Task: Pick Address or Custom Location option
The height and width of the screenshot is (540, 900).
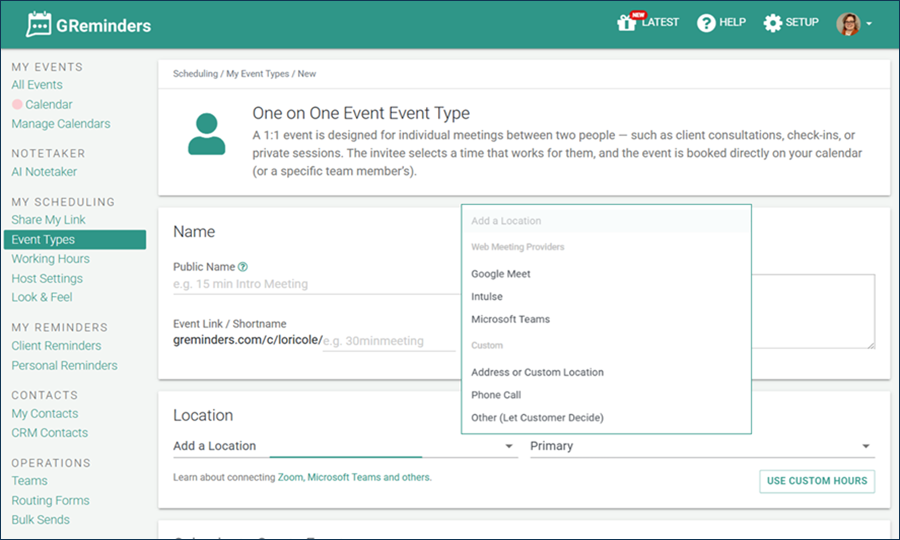Action: tap(537, 372)
